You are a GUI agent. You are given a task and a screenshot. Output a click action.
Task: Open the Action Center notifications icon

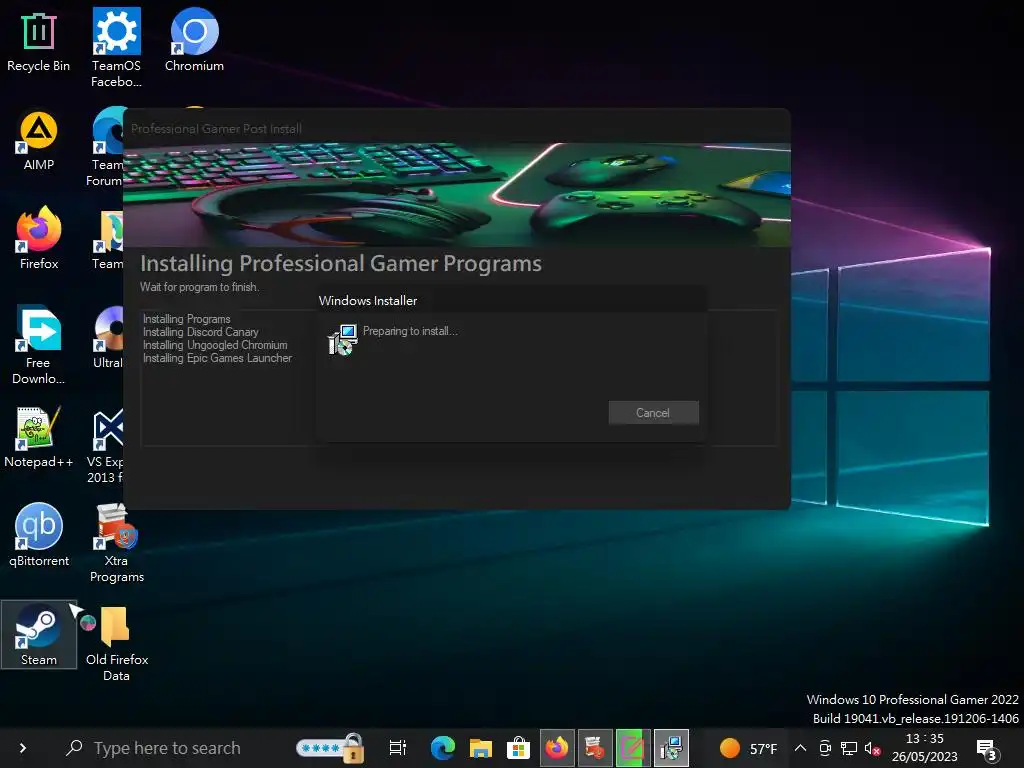(x=987, y=749)
